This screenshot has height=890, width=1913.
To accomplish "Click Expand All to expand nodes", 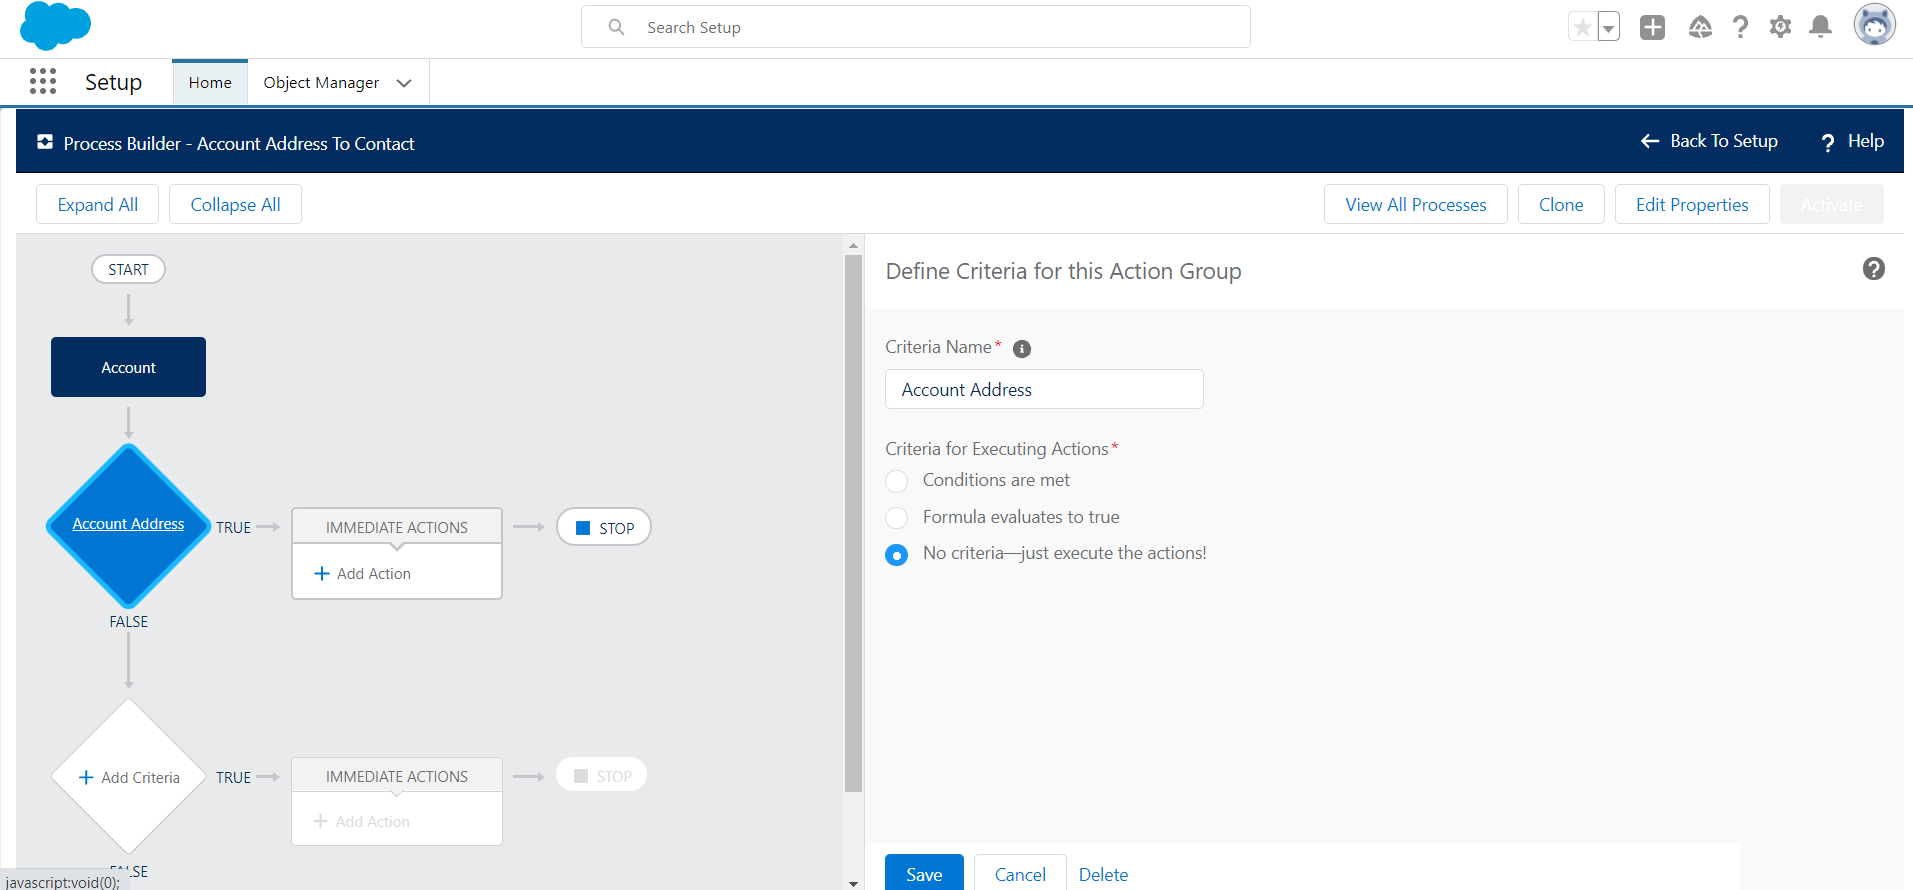I will (x=98, y=205).
